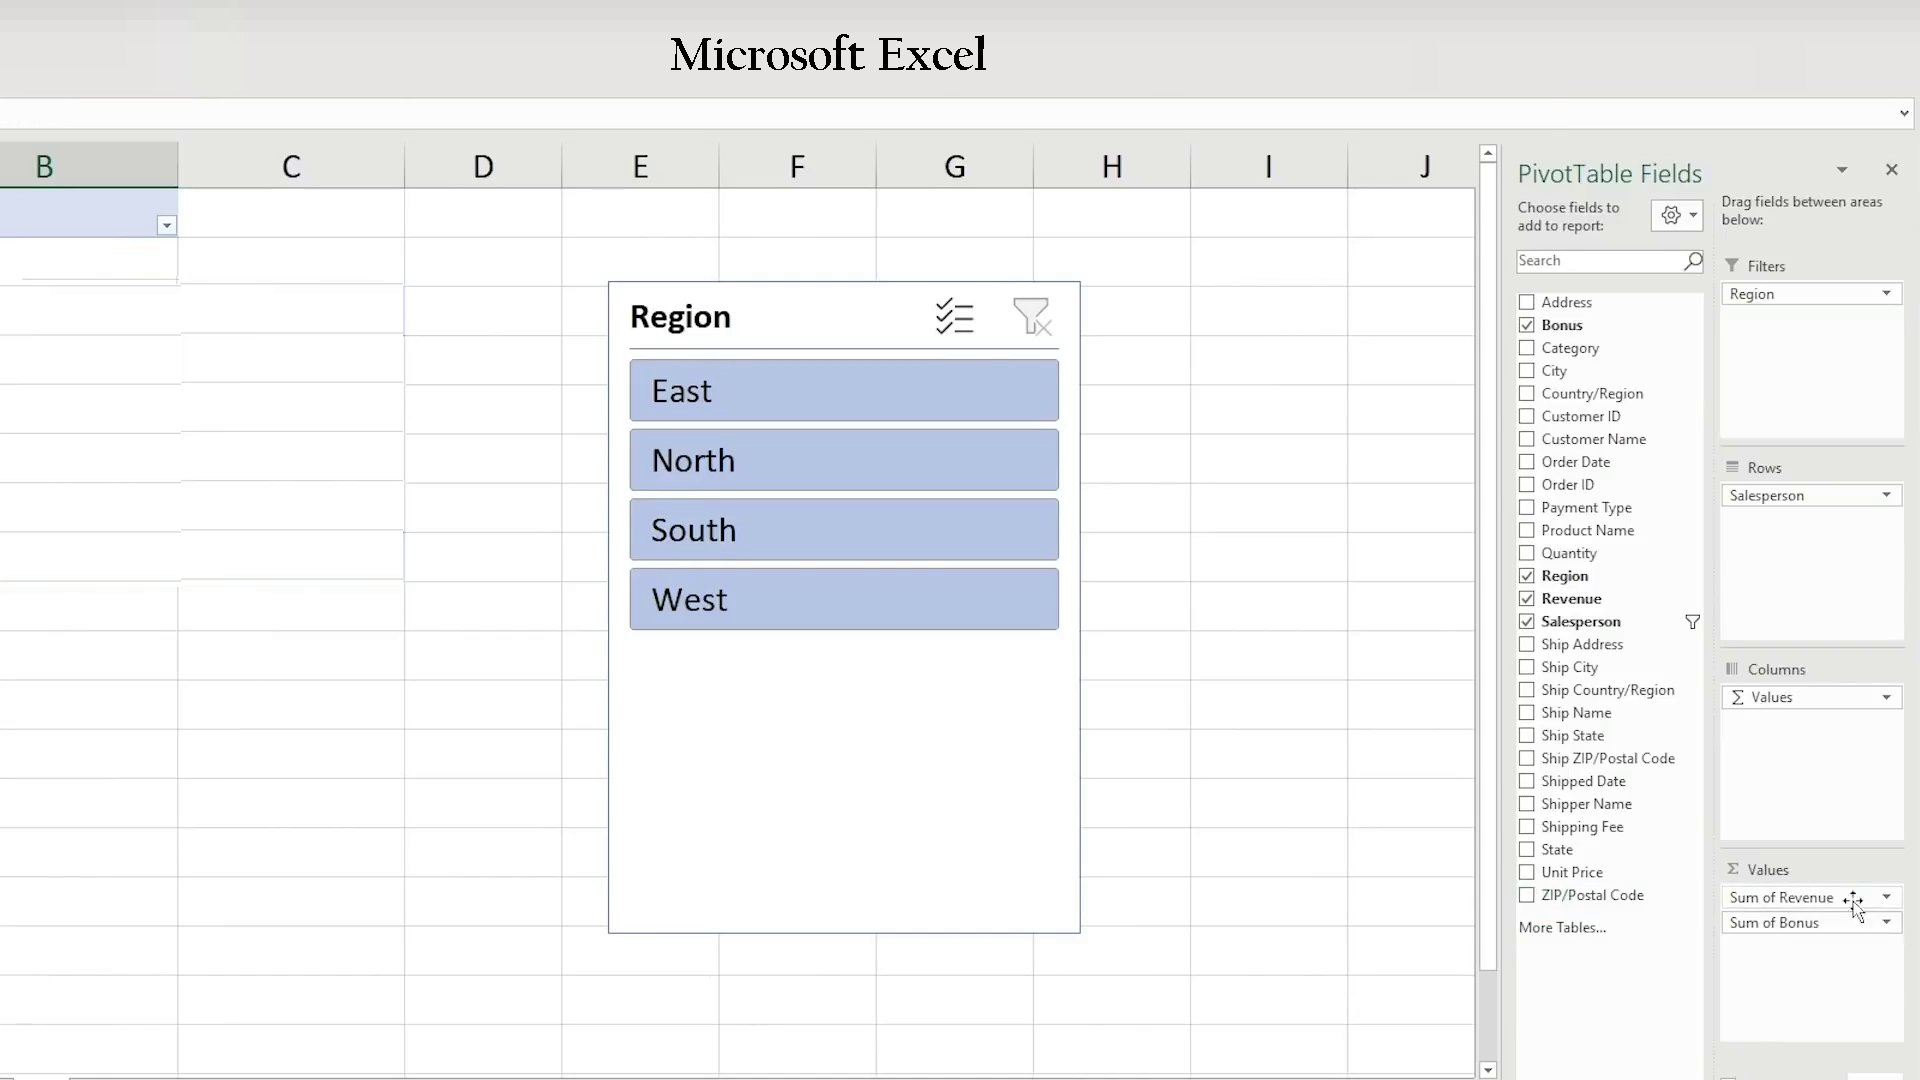
Task: Check the Customer Name field
Action: tap(1526, 439)
